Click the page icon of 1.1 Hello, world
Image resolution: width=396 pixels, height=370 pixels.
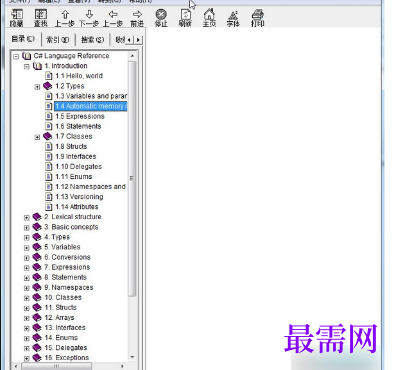coord(49,76)
